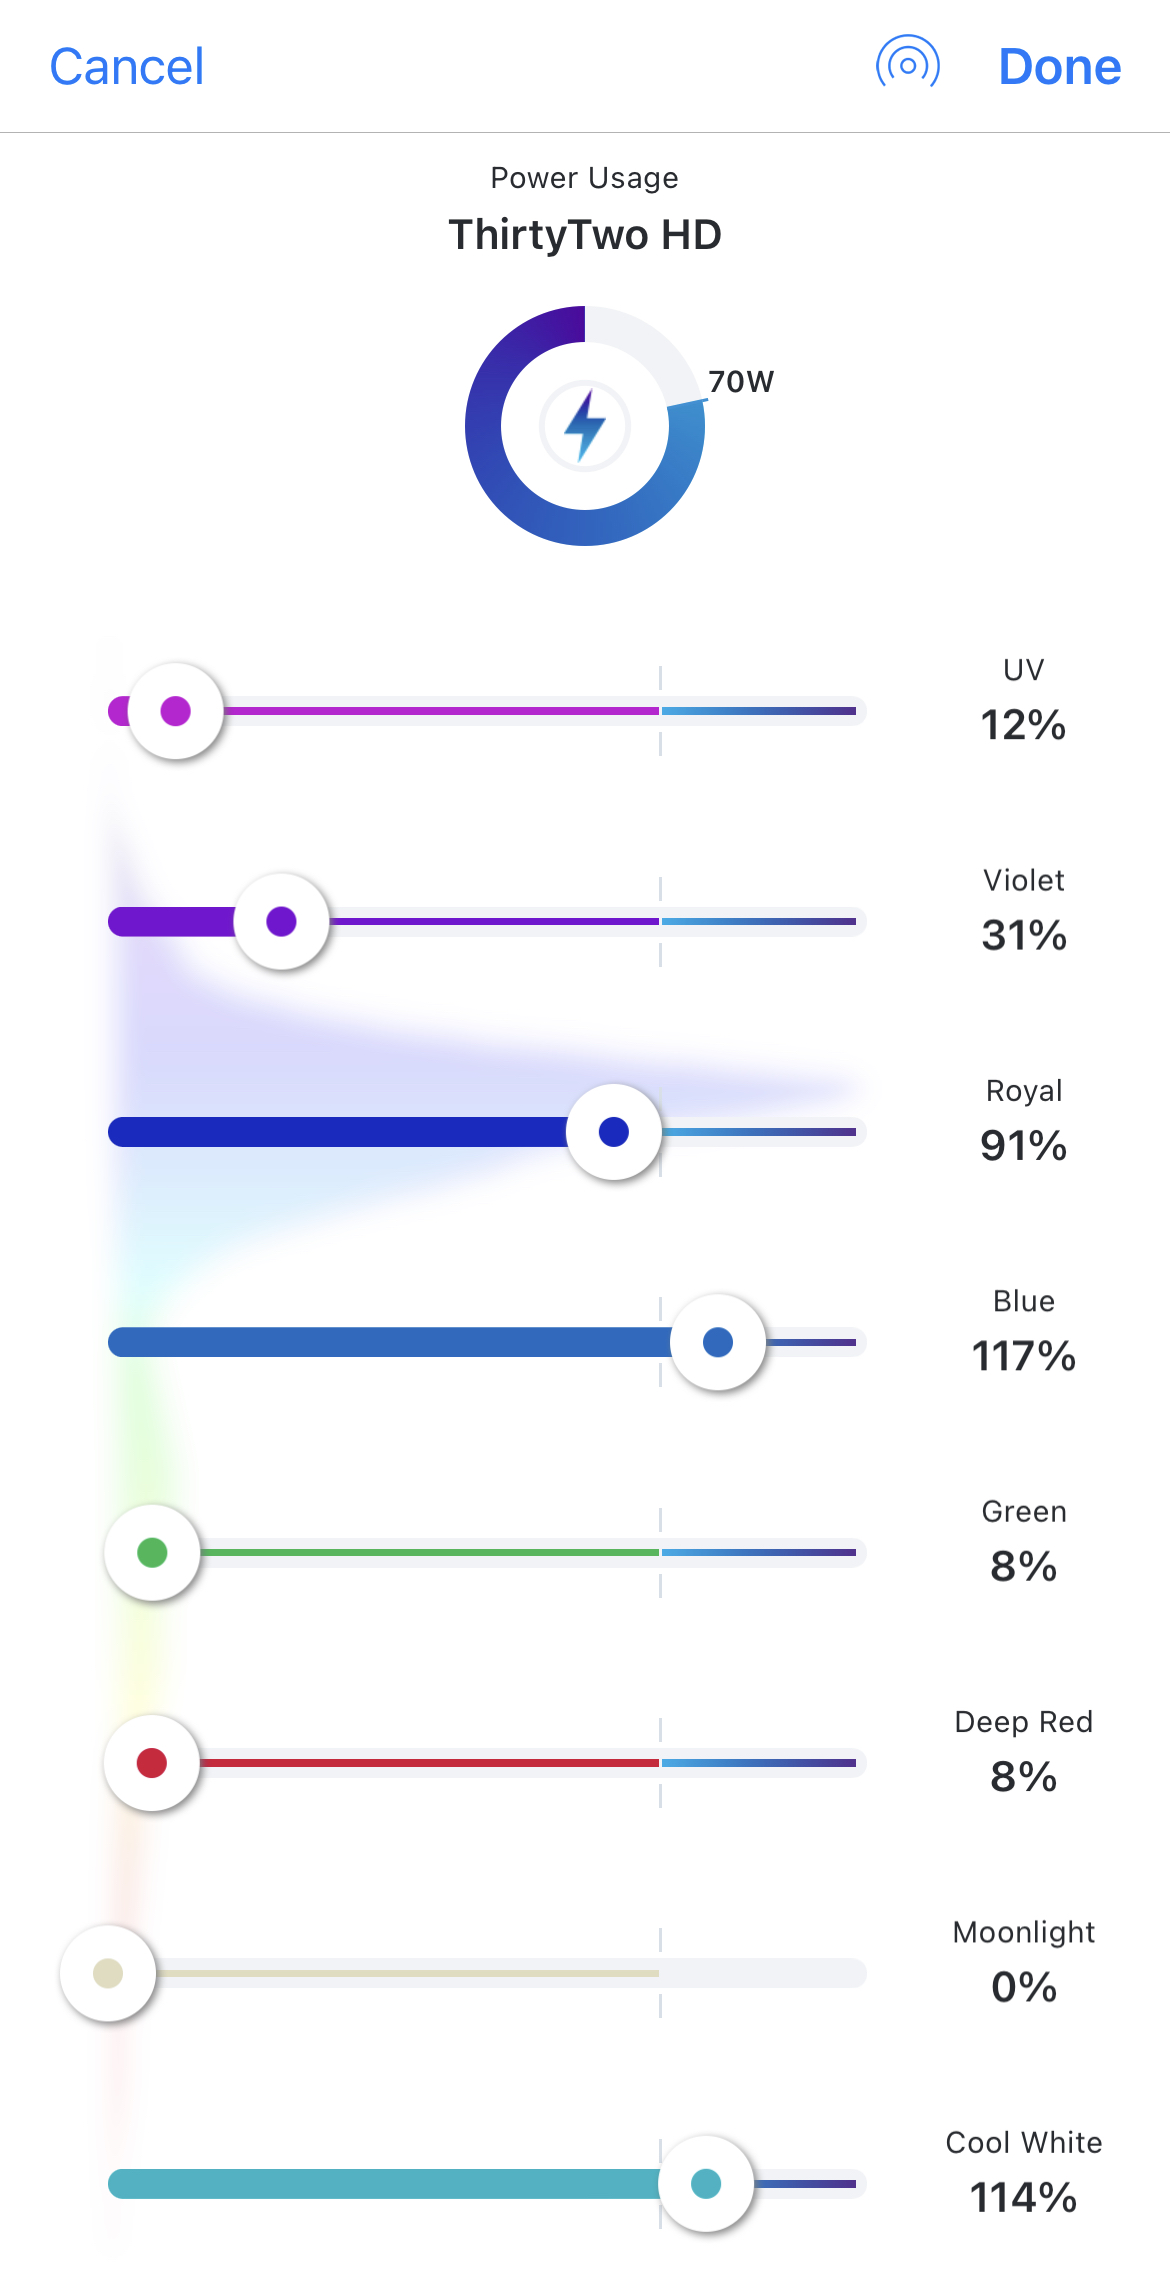Tap the live broadcast signal icon

(908, 66)
